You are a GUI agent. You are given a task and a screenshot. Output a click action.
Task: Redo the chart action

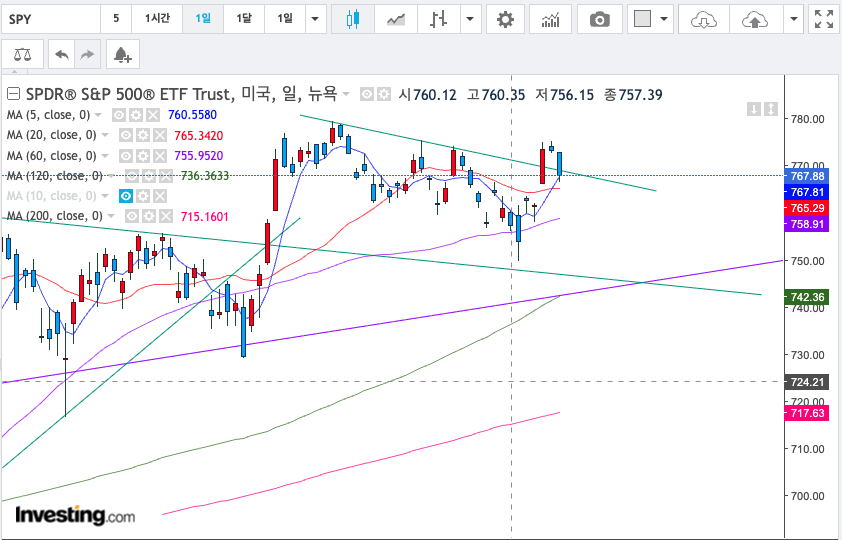(87, 54)
